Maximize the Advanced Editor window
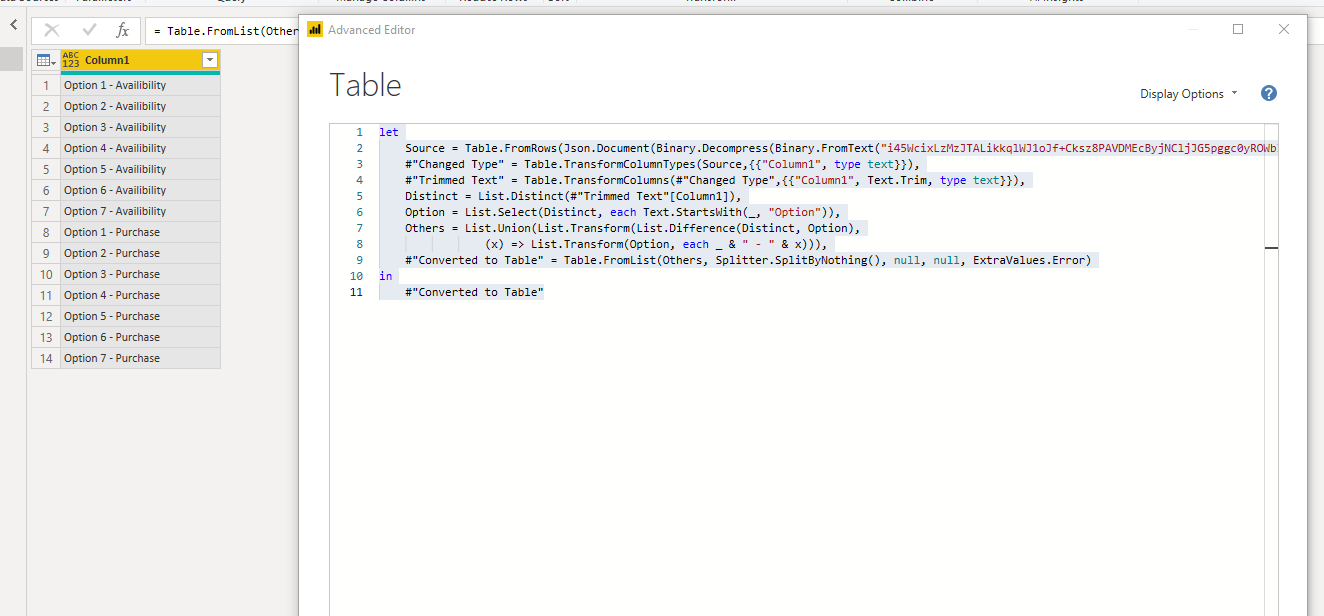Screen dimensions: 1324x616 (x=1238, y=30)
